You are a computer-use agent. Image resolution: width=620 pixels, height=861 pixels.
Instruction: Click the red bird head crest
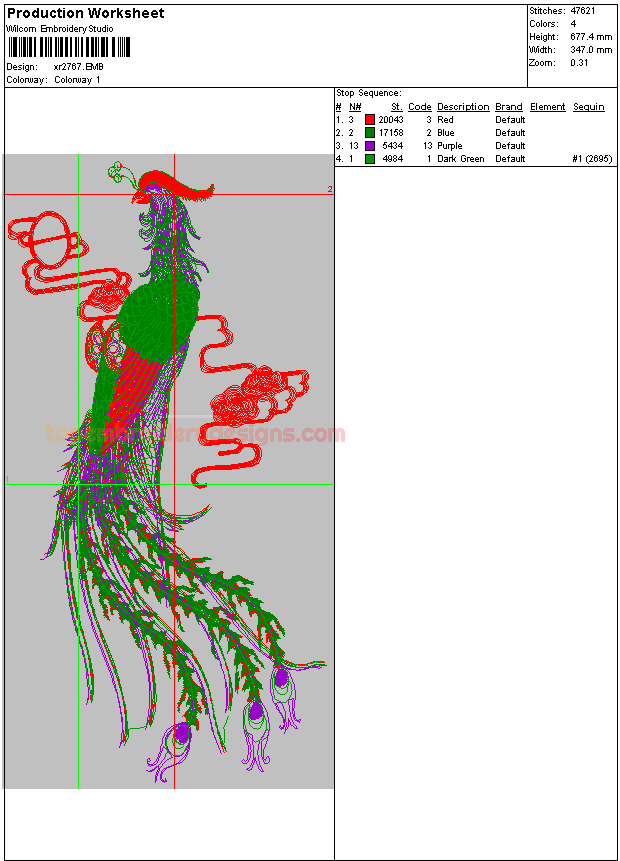pyautogui.click(x=170, y=183)
